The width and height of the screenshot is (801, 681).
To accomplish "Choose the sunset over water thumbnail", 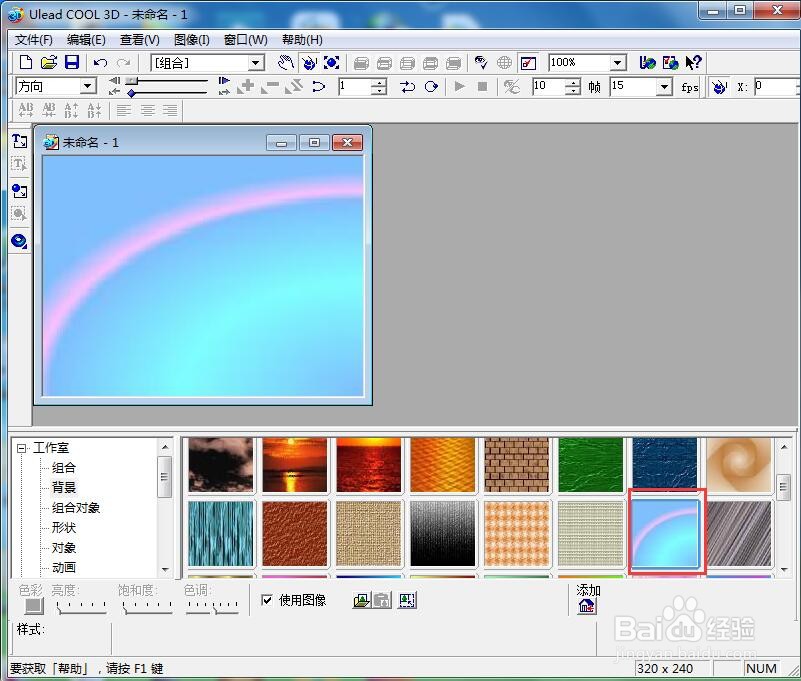I will (295, 465).
